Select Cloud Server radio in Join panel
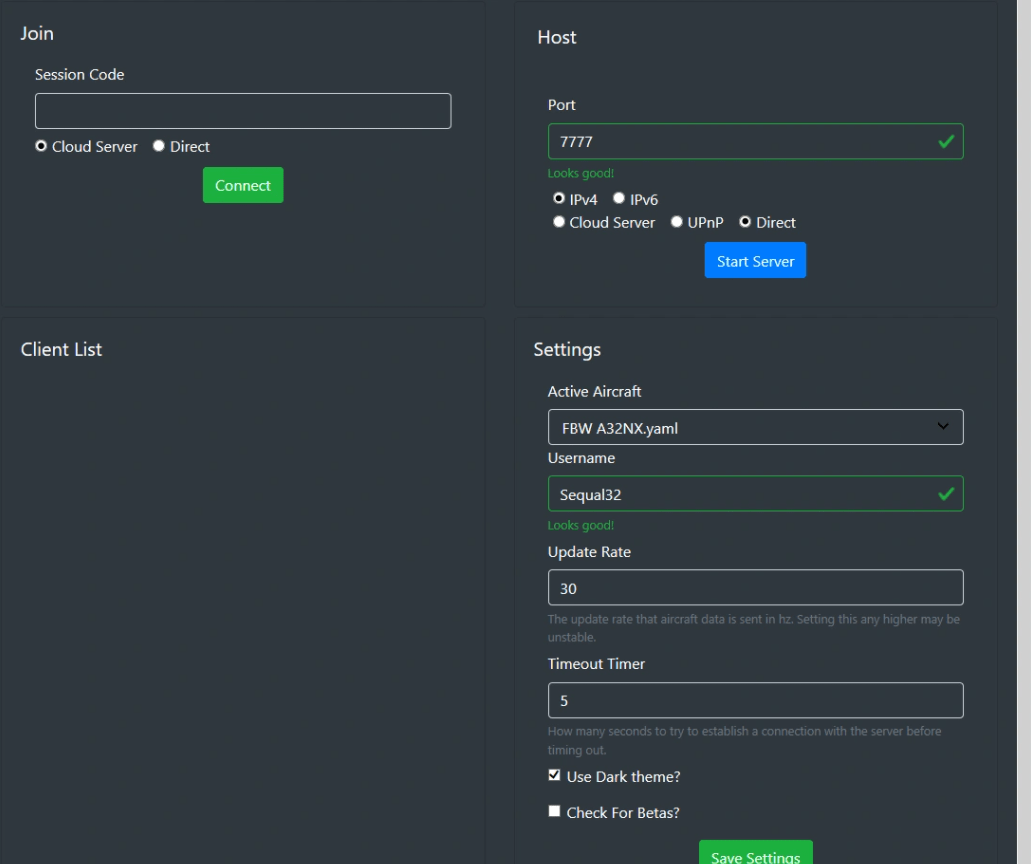 tap(41, 146)
